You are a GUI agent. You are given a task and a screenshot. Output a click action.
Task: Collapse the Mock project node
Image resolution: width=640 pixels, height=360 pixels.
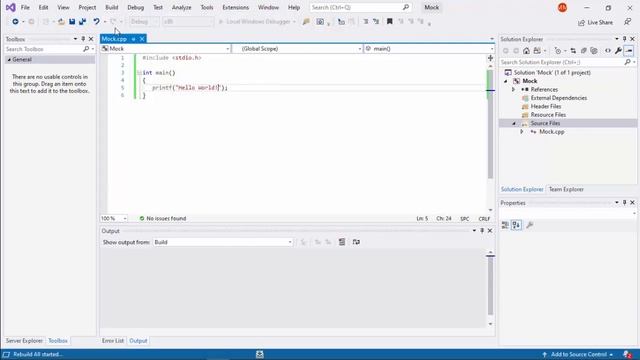tap(506, 81)
